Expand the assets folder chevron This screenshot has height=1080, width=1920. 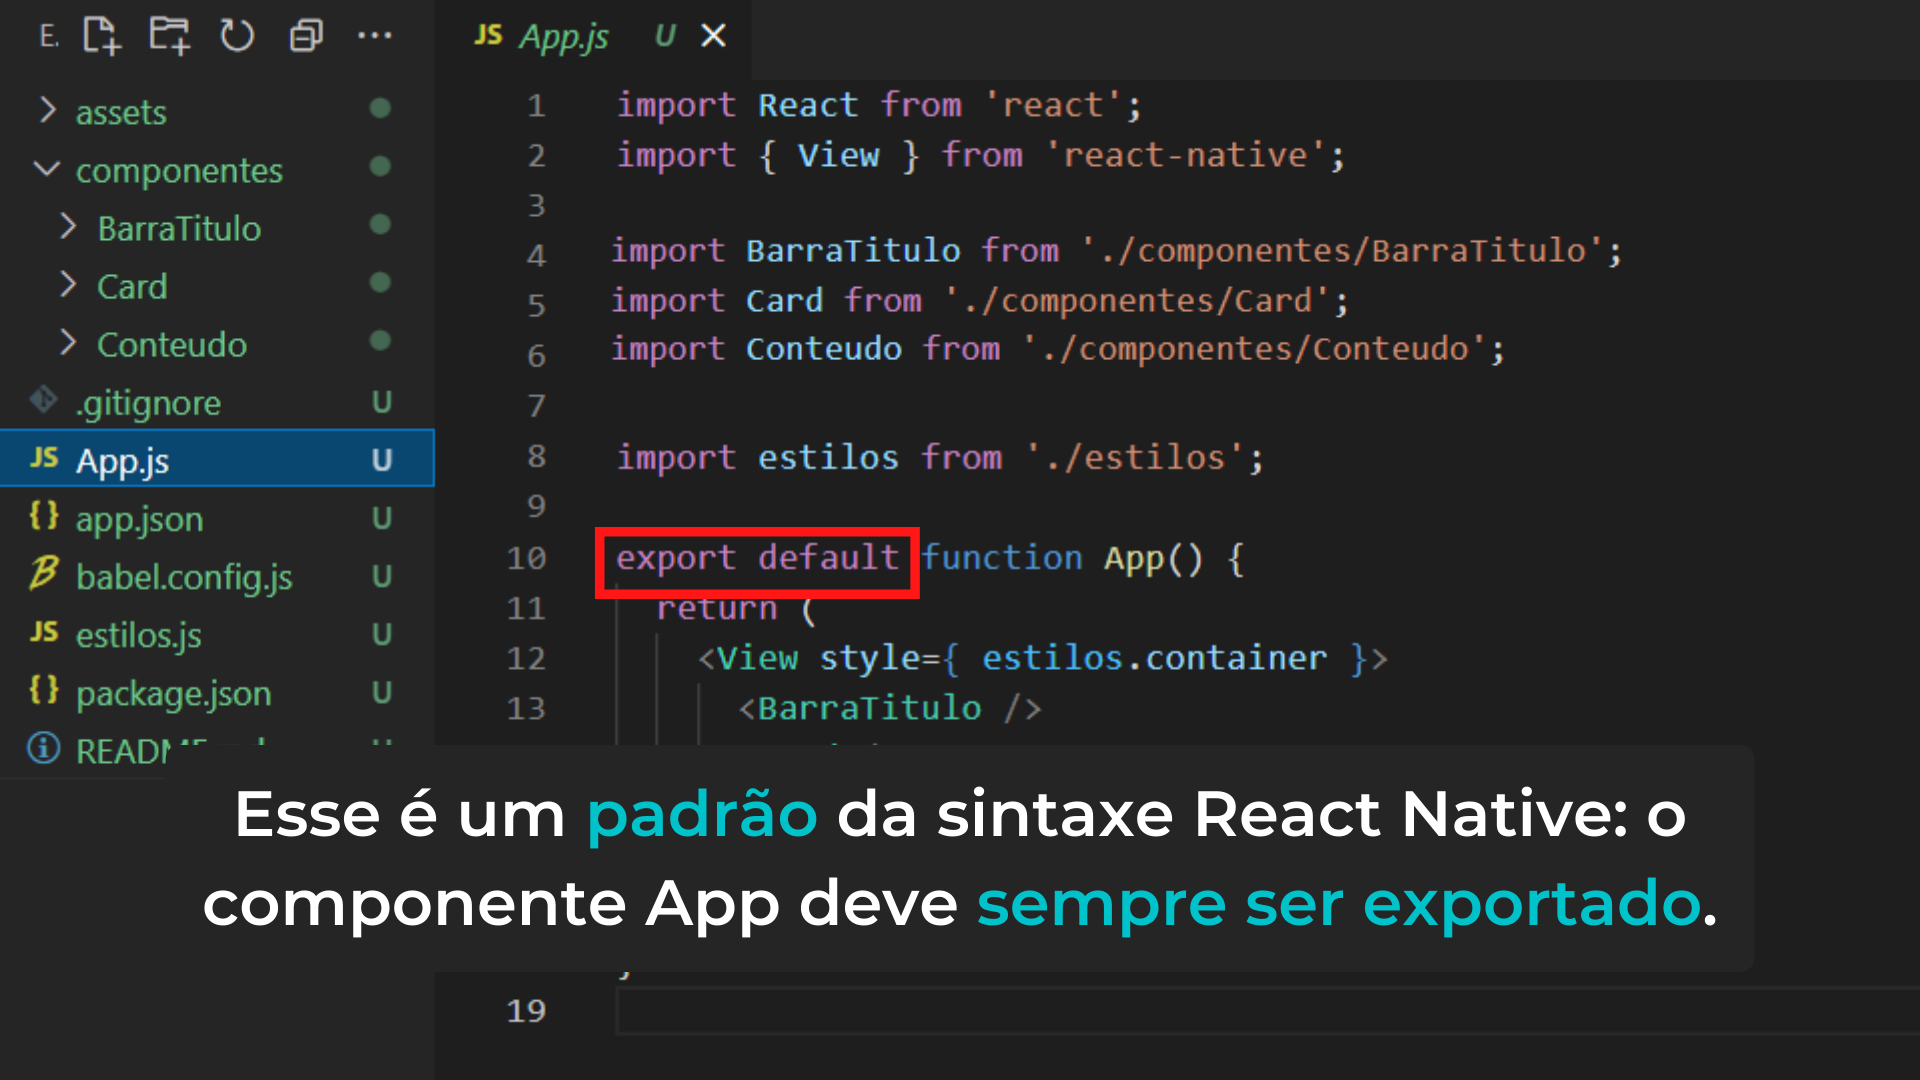47,110
